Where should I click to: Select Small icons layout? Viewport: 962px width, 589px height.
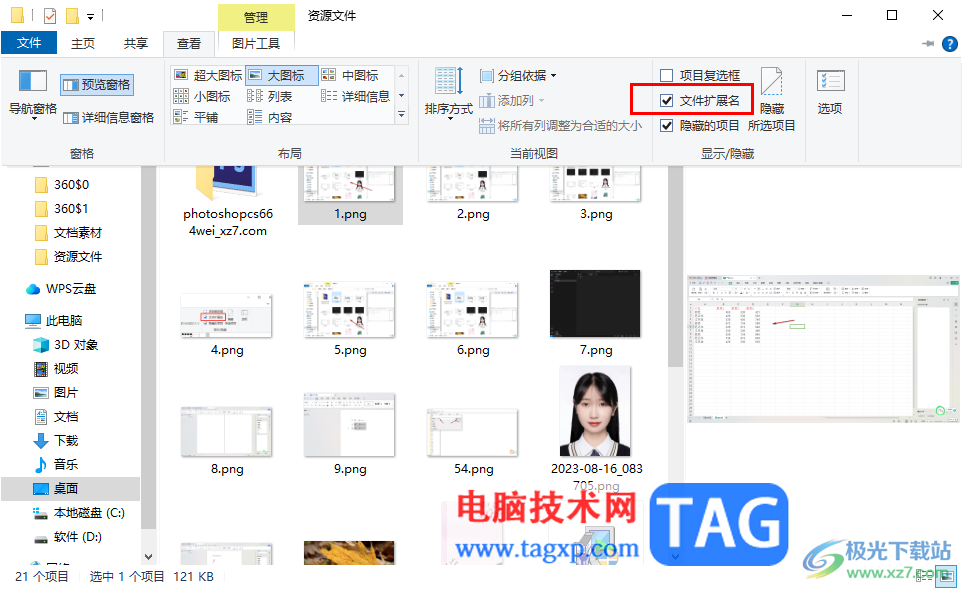click(202, 96)
